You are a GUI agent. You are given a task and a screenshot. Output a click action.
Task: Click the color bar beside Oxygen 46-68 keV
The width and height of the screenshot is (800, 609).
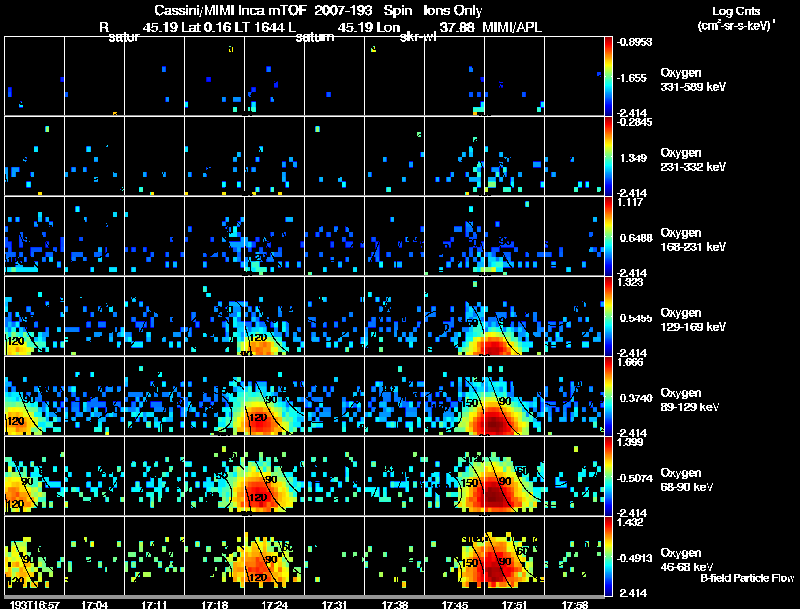pyautogui.click(x=608, y=556)
